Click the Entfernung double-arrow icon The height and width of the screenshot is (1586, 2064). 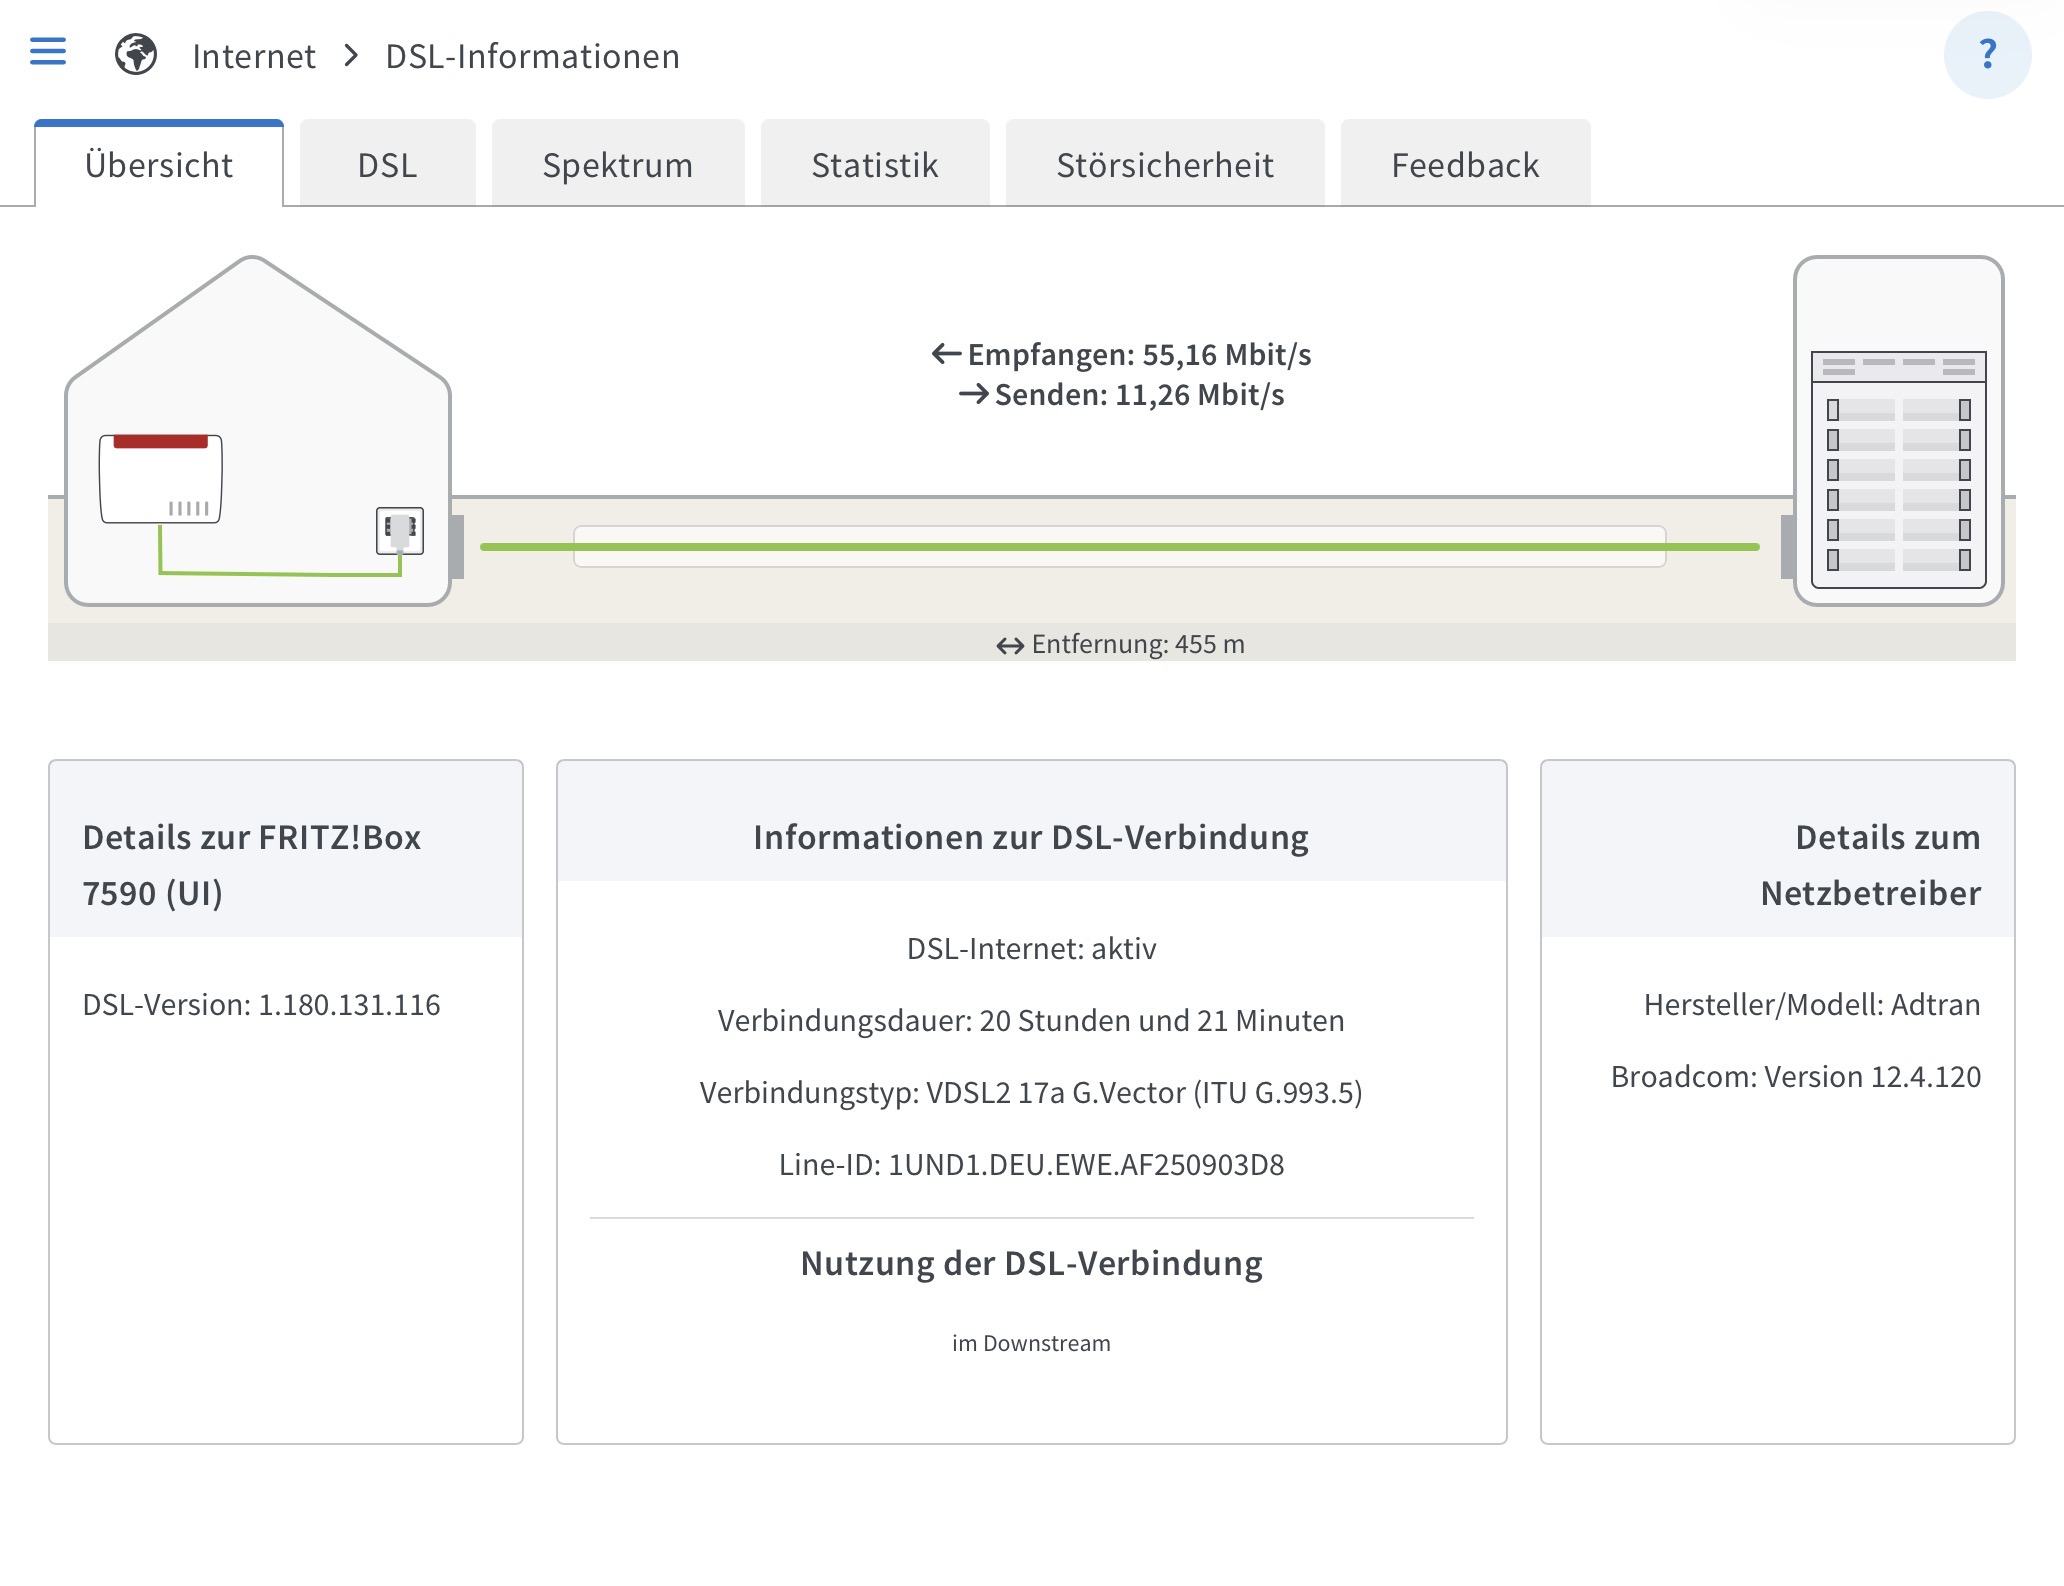click(1009, 646)
